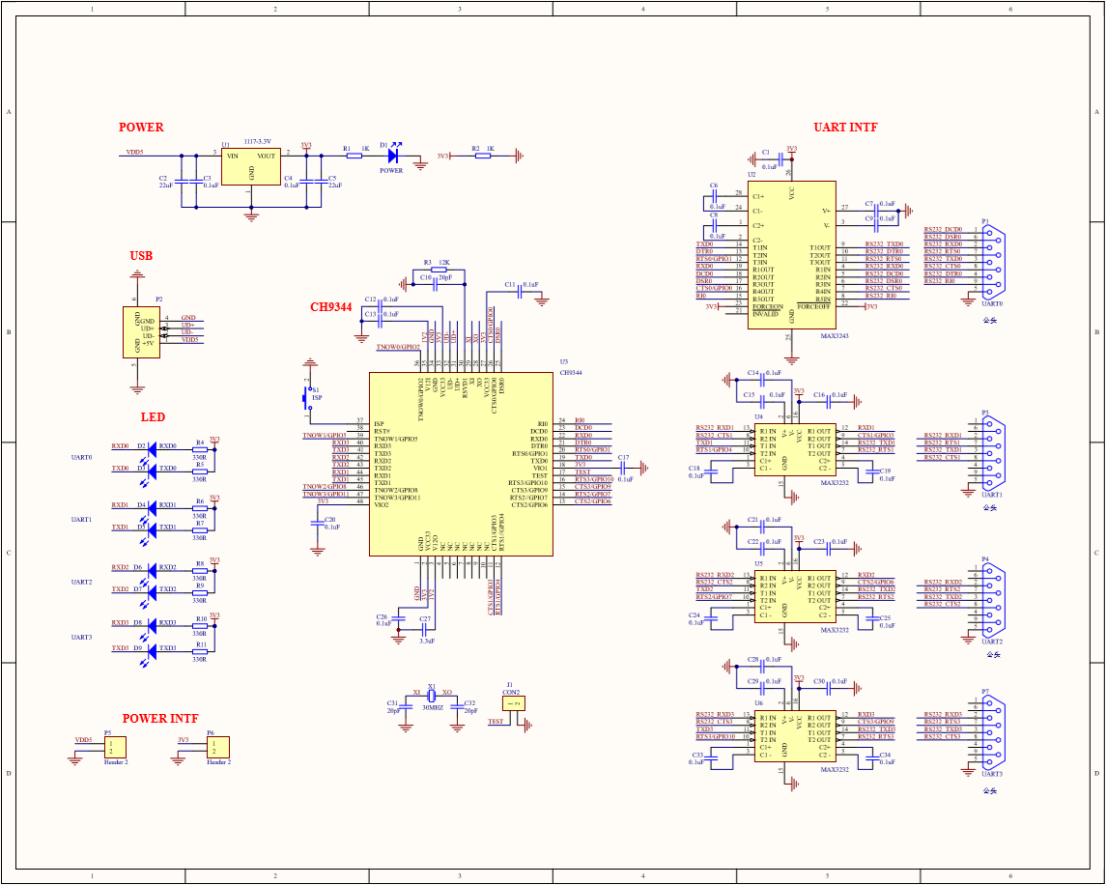Click the red 'USB' section heading

(141, 255)
